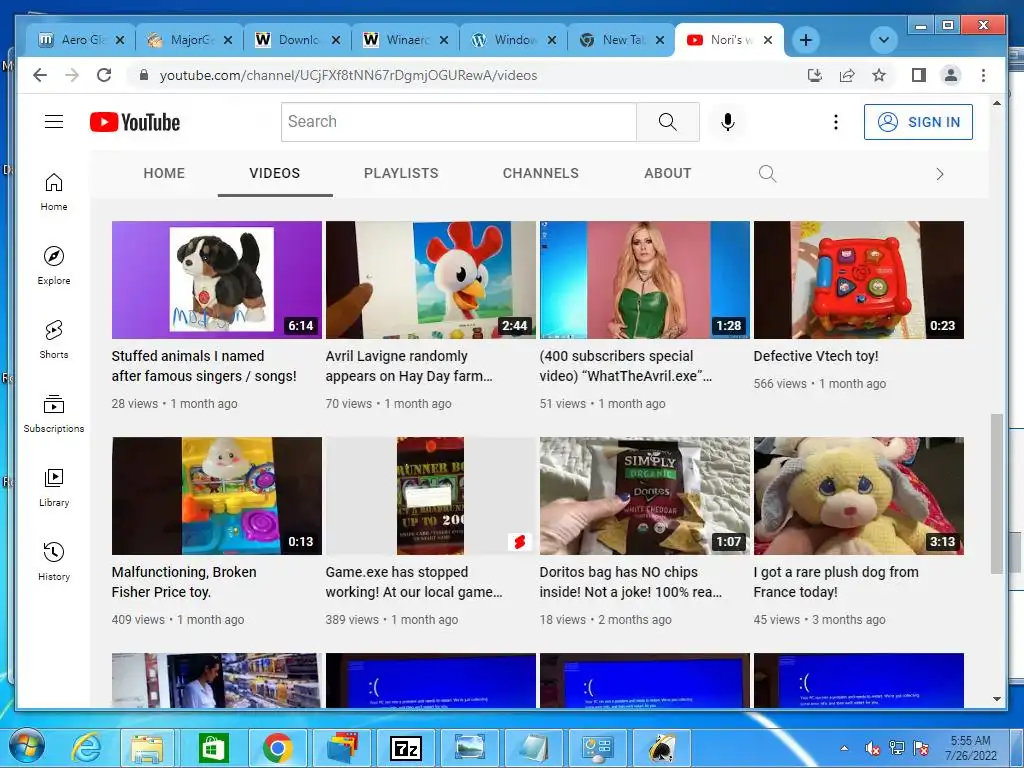The image size is (1024, 768).
Task: Start voice search with microphone icon
Action: pos(728,122)
